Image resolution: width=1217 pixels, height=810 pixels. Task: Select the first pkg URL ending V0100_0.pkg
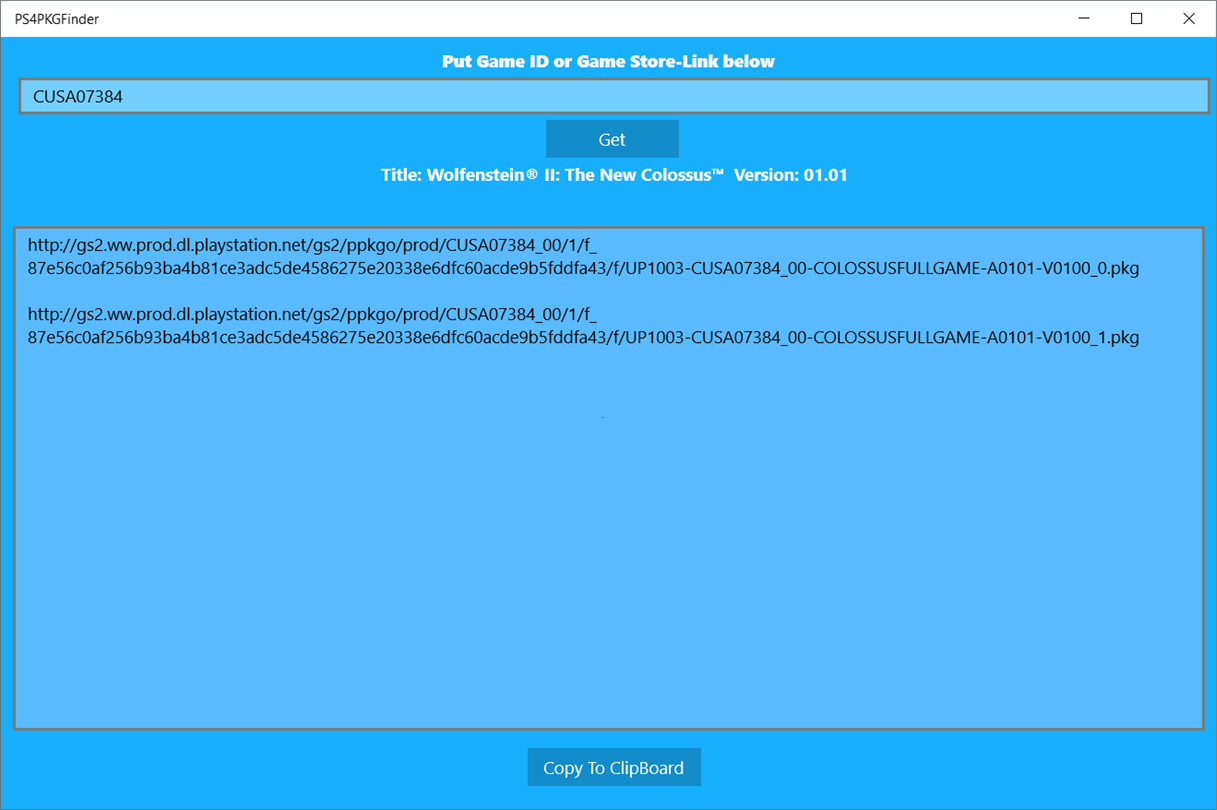tap(583, 256)
